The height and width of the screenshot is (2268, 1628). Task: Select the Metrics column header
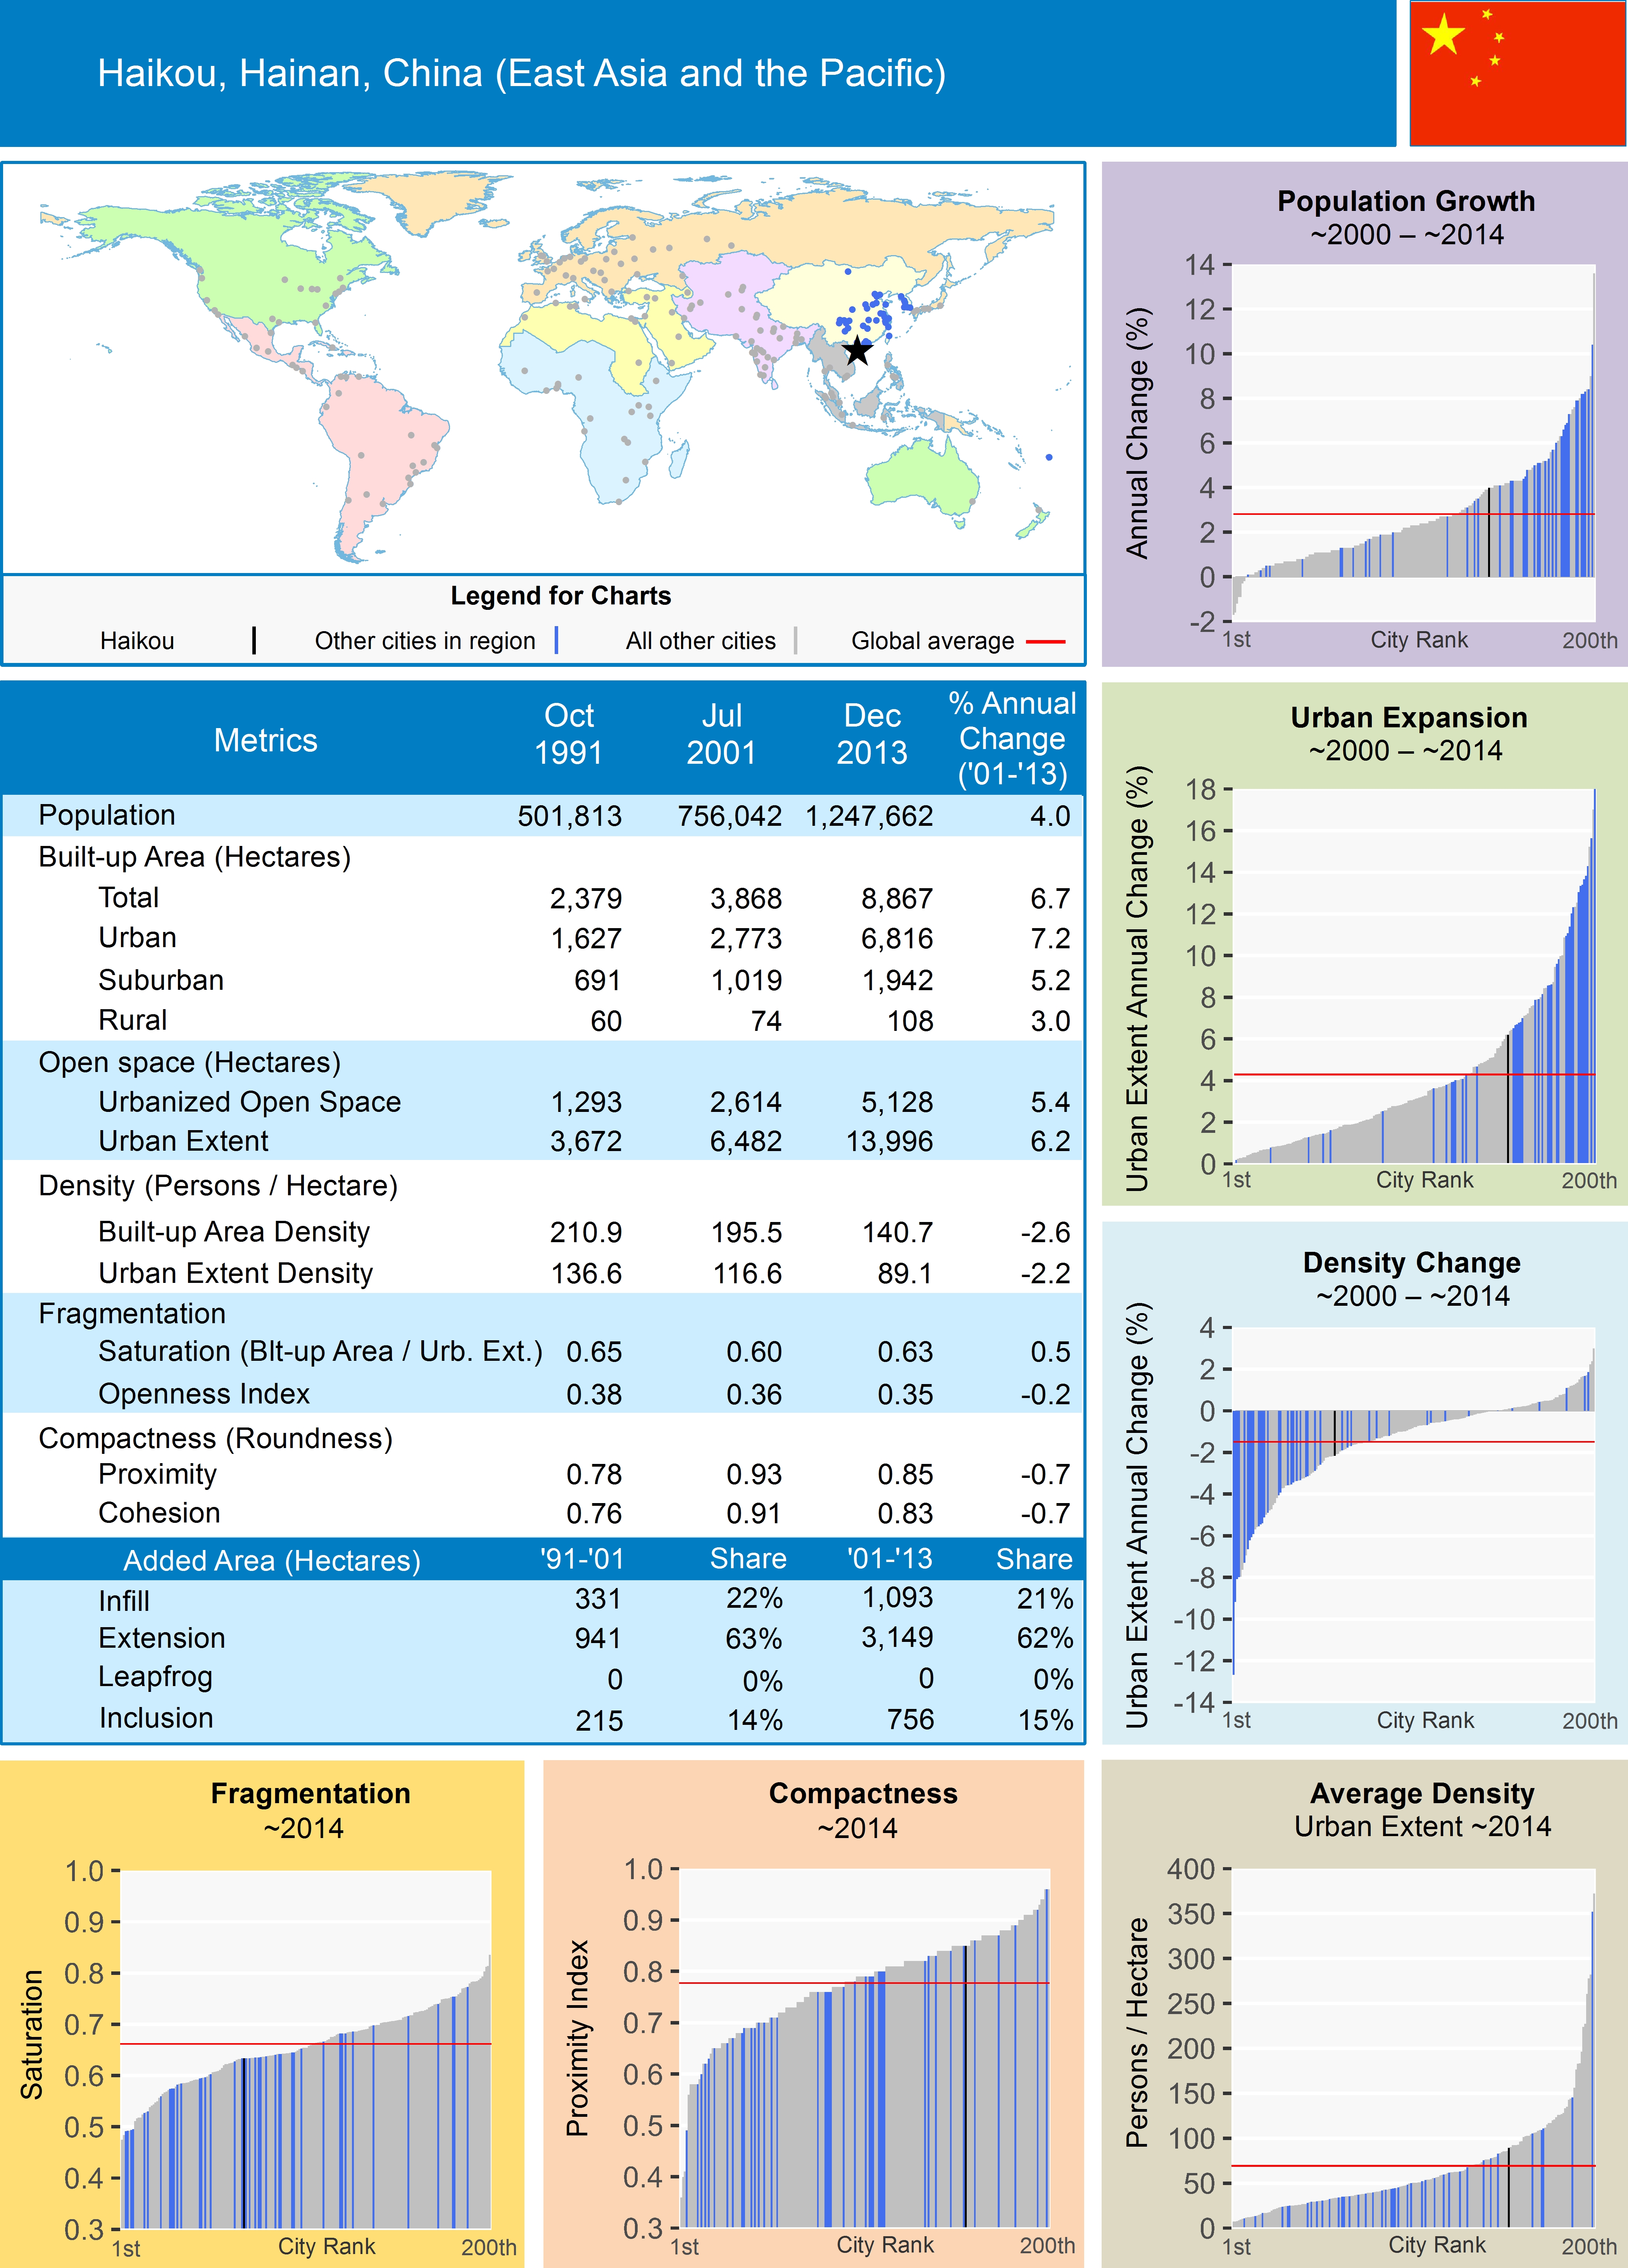pos(265,740)
